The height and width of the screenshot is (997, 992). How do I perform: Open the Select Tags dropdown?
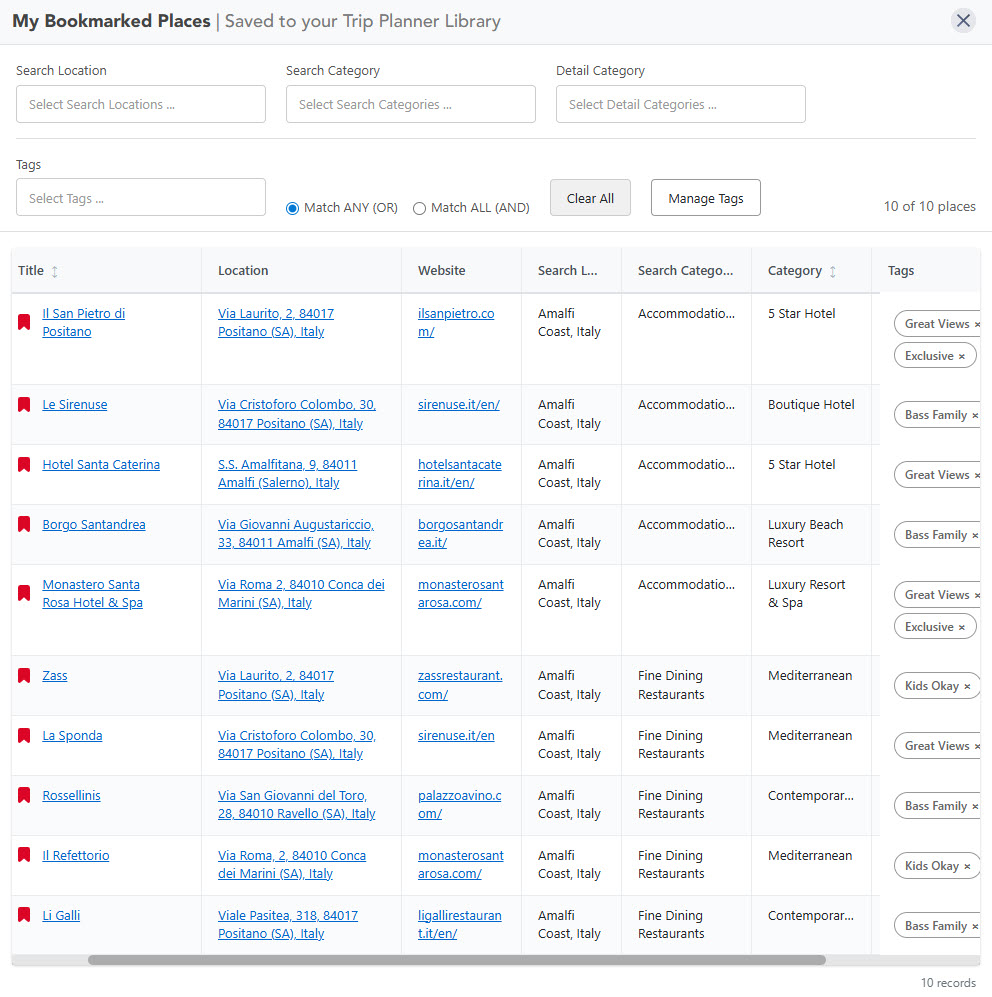141,198
